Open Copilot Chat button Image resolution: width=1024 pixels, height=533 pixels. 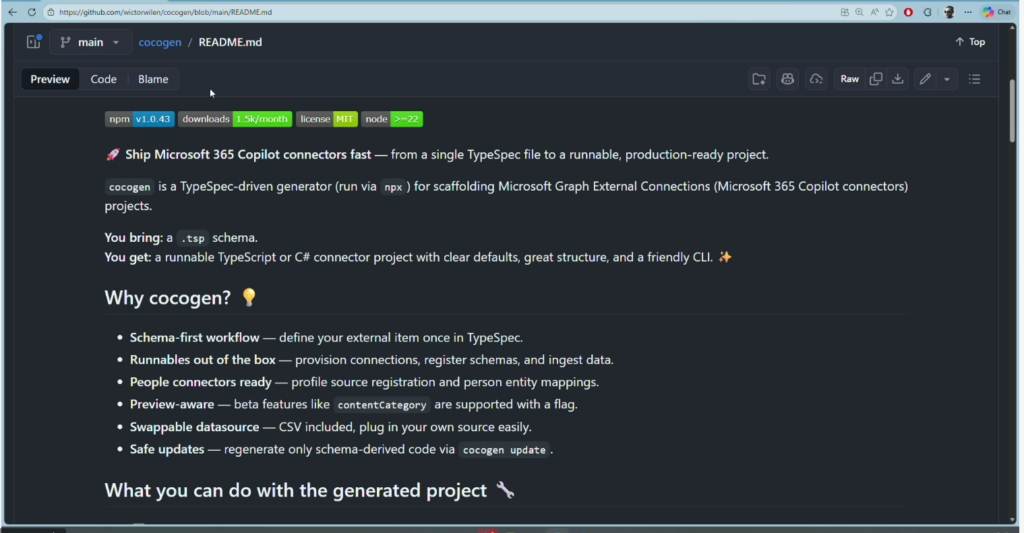(997, 12)
